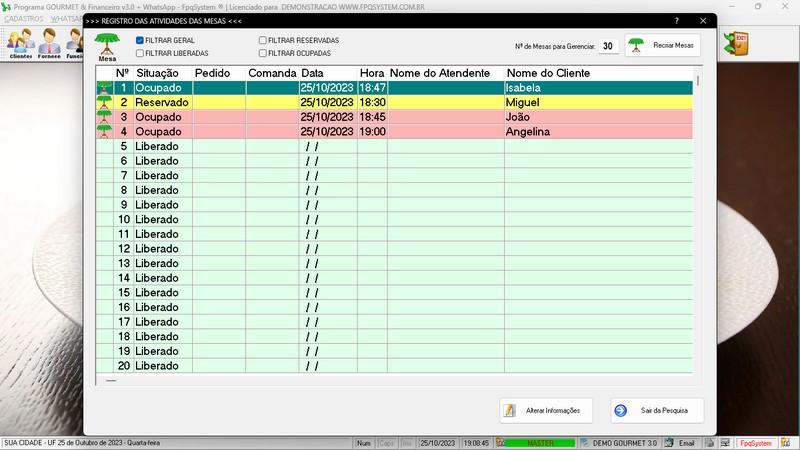Select the row 13 Liberado cell
Viewport: 800px width, 450px height.
click(x=163, y=263)
